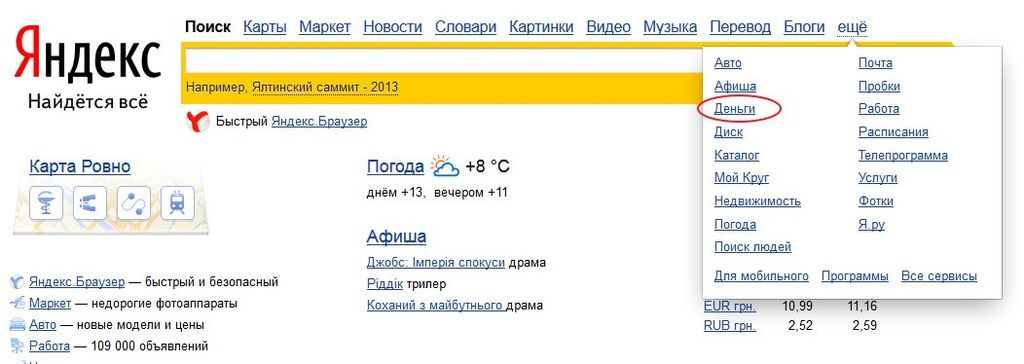The height and width of the screenshot is (364, 1024).
Task: Click Для мобильного link
Action: (x=761, y=276)
